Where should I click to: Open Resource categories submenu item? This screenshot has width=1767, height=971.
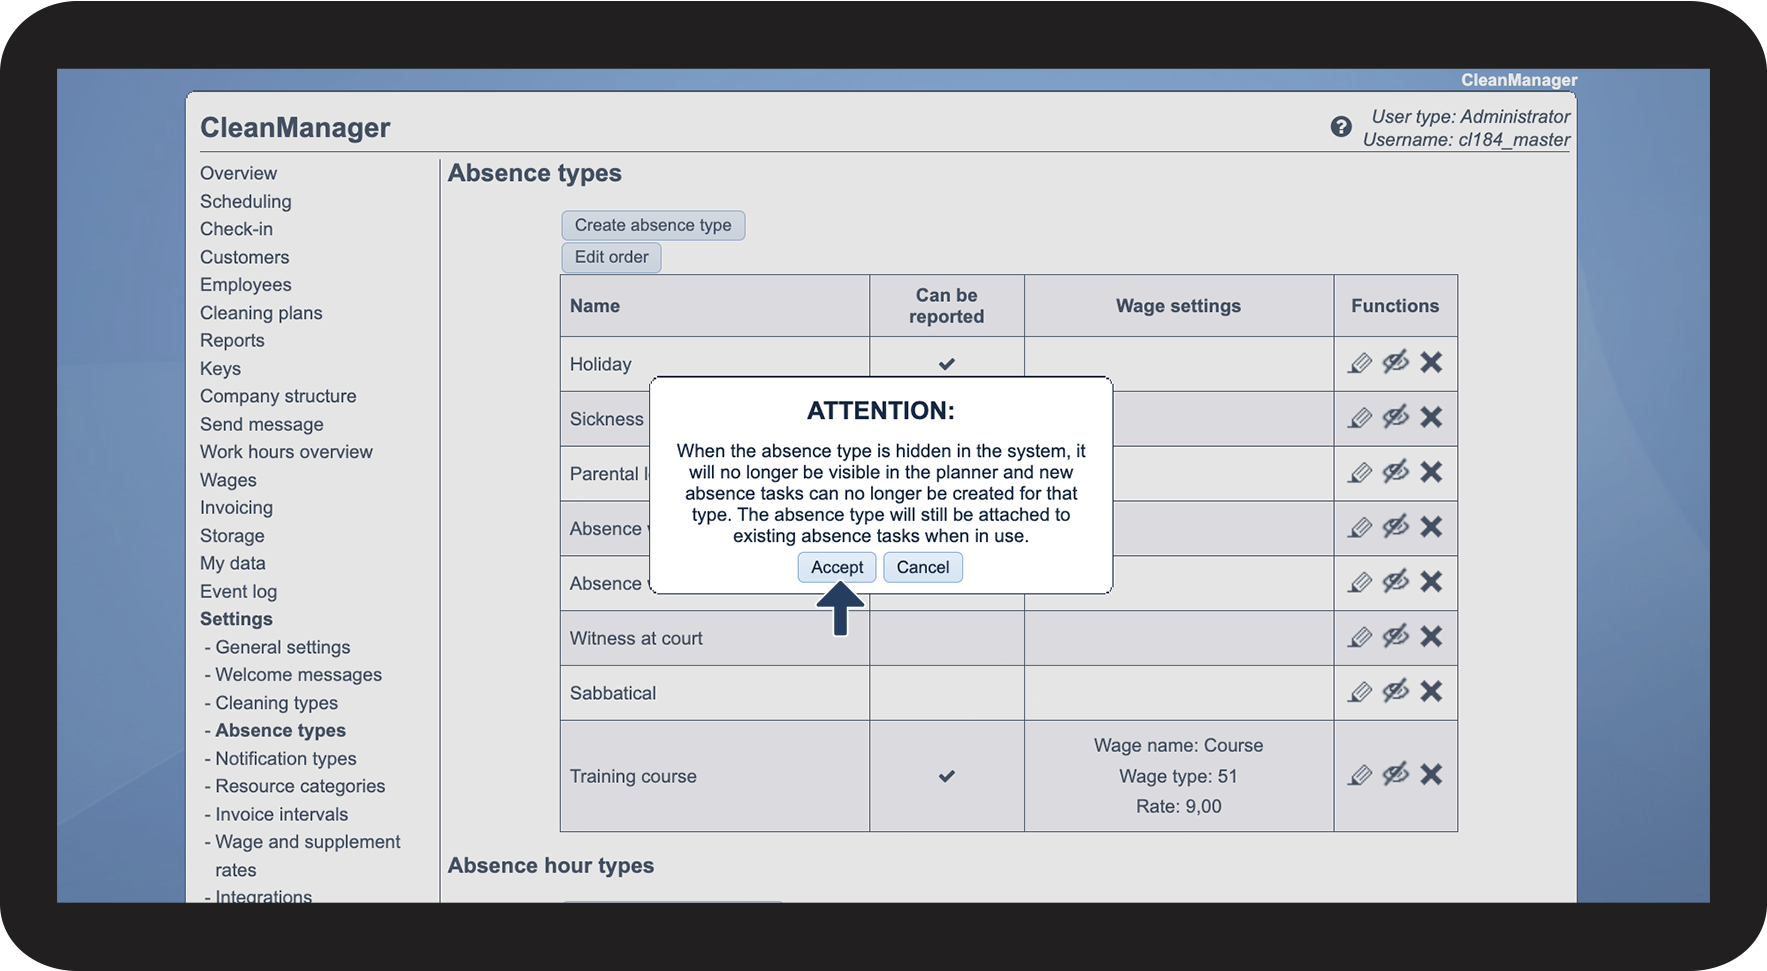[x=300, y=786]
